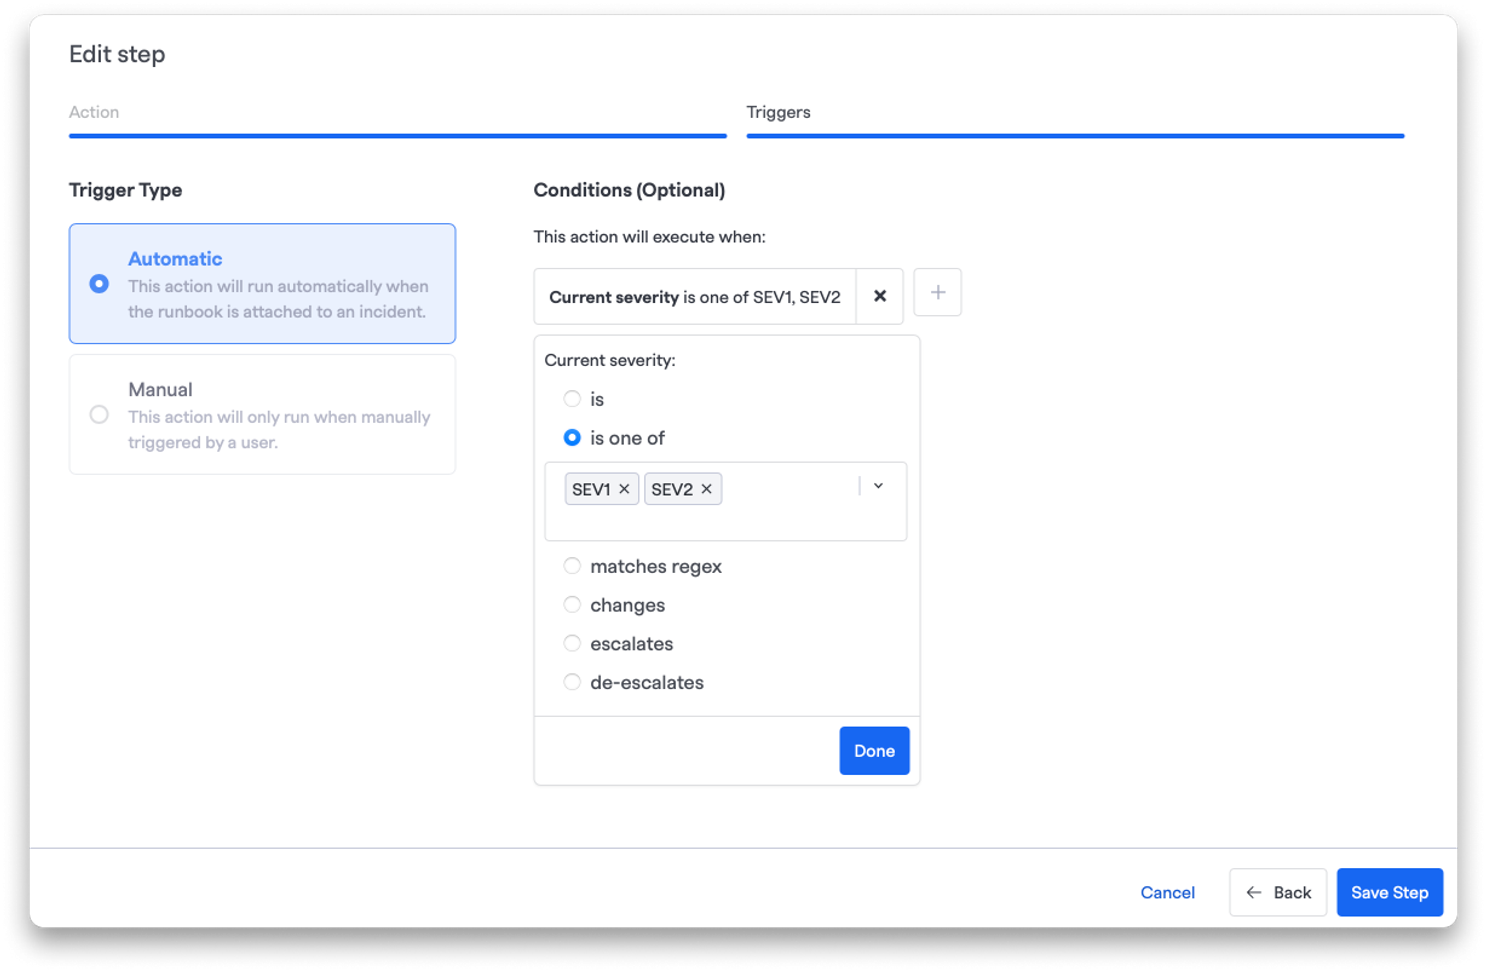Choose the "is one of" severity condition
Viewport: 1486px width, 970px height.
click(572, 438)
